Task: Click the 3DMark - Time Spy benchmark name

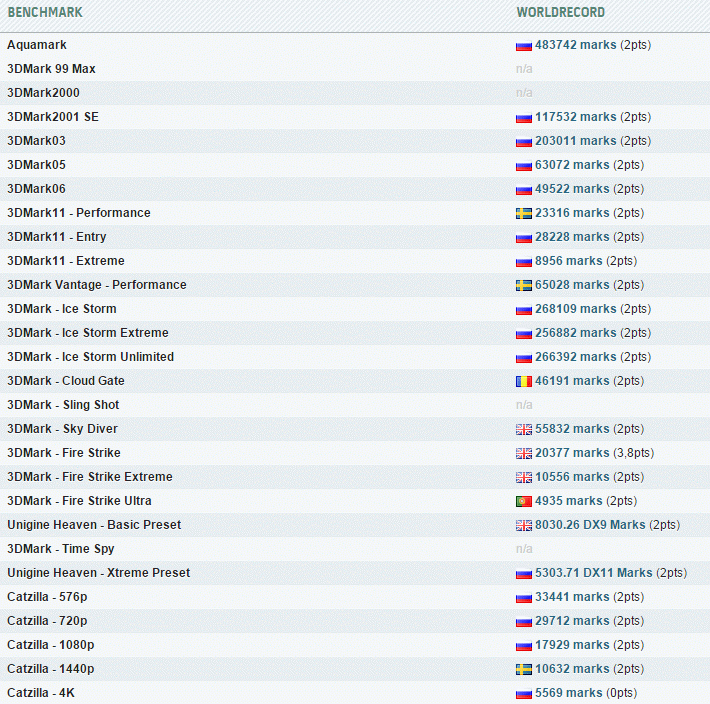Action: pyautogui.click(x=61, y=549)
